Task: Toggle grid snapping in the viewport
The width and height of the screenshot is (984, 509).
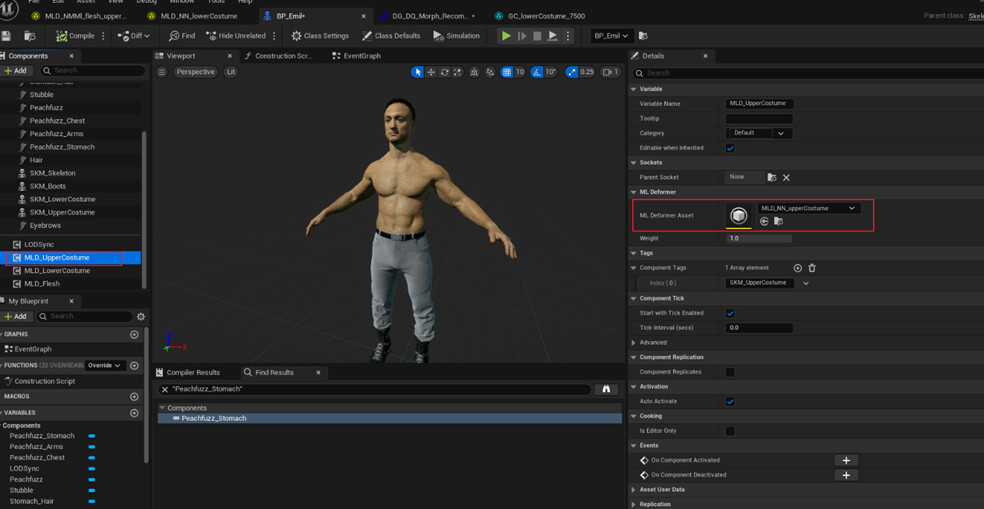Action: pyautogui.click(x=507, y=72)
